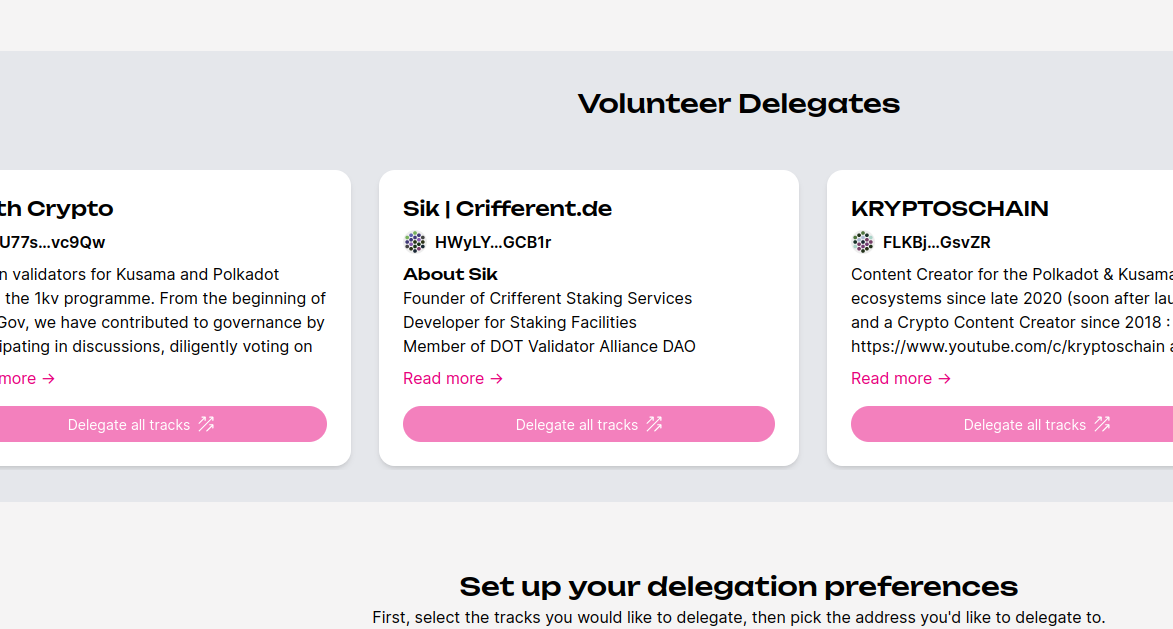
Task: Click the address HWyLY…GCB1r text
Action: 492,241
